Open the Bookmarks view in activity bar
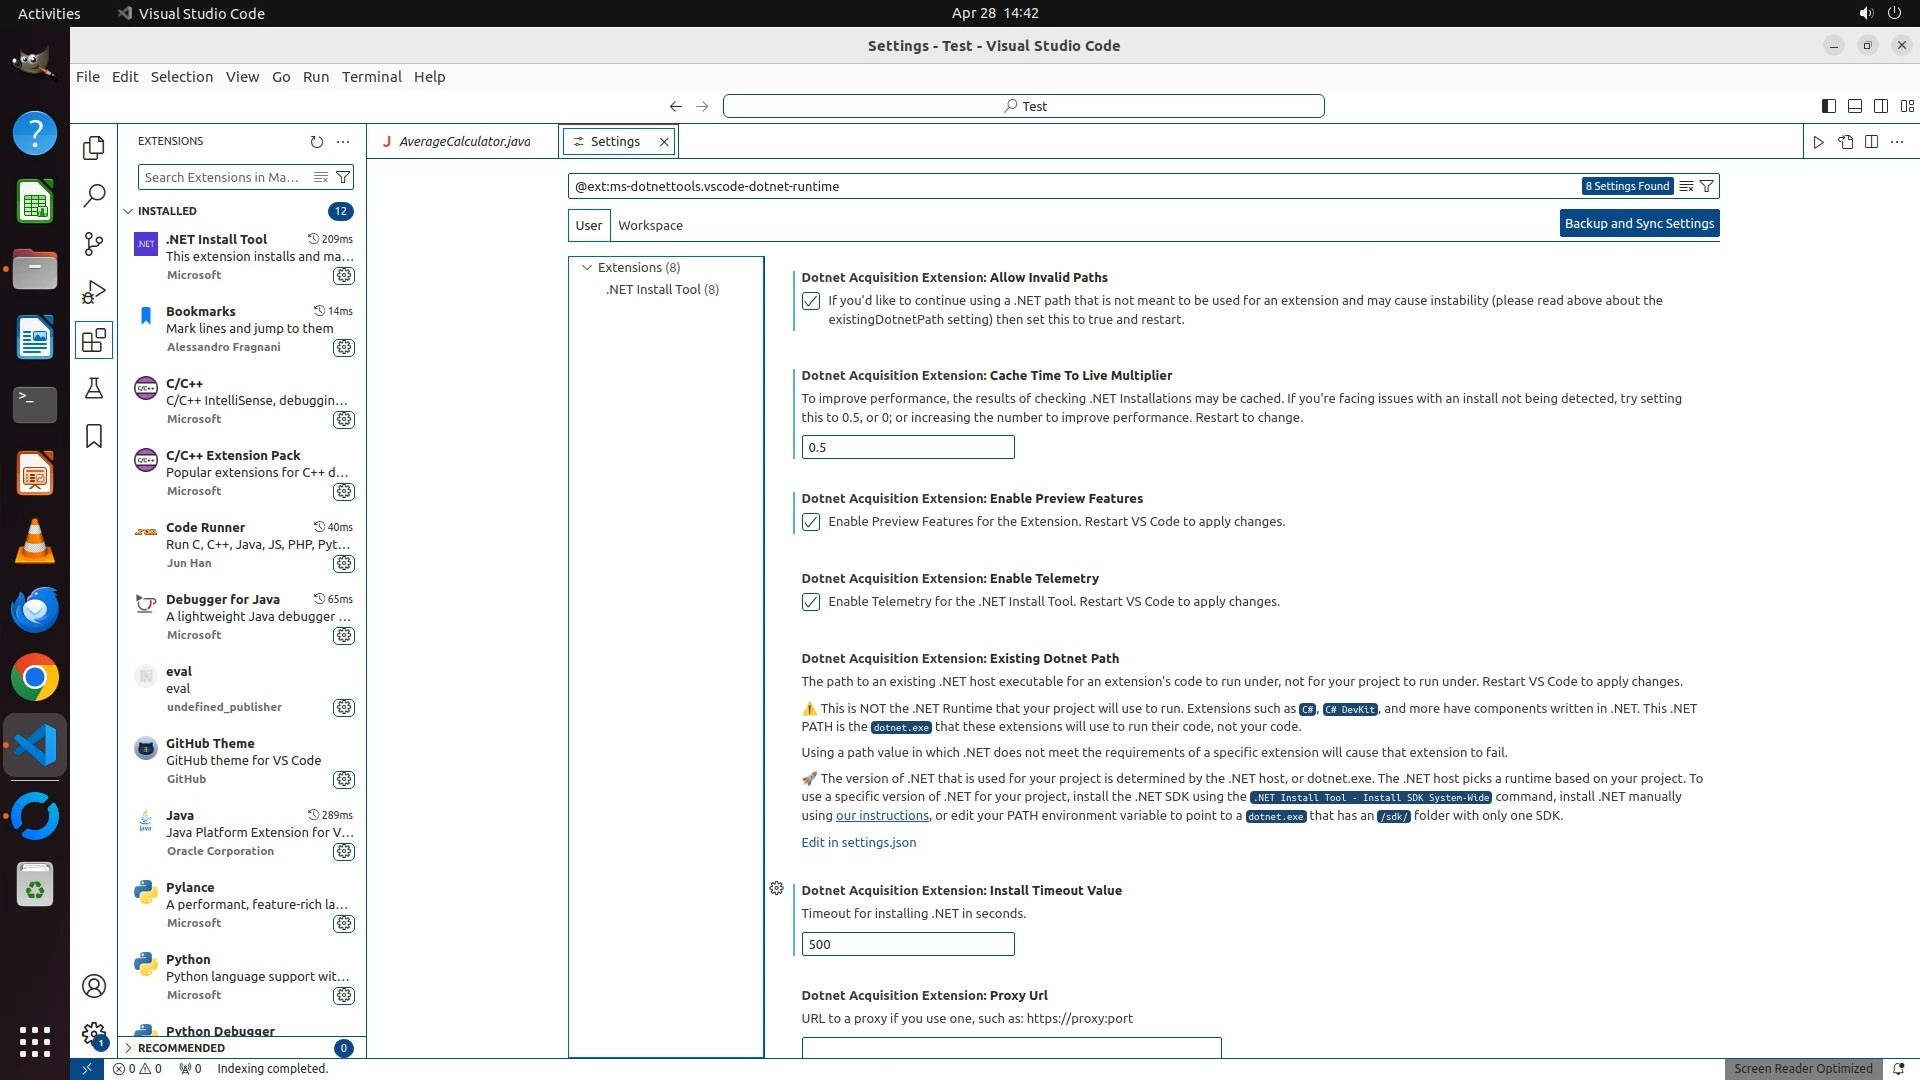Viewport: 1920px width, 1080px height. pos(94,436)
